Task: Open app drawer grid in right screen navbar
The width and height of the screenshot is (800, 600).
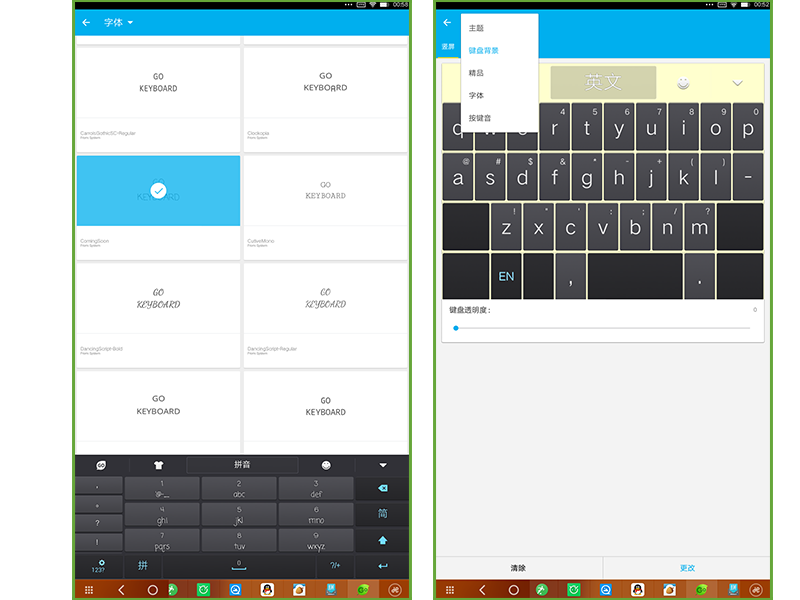Action: coord(449,590)
